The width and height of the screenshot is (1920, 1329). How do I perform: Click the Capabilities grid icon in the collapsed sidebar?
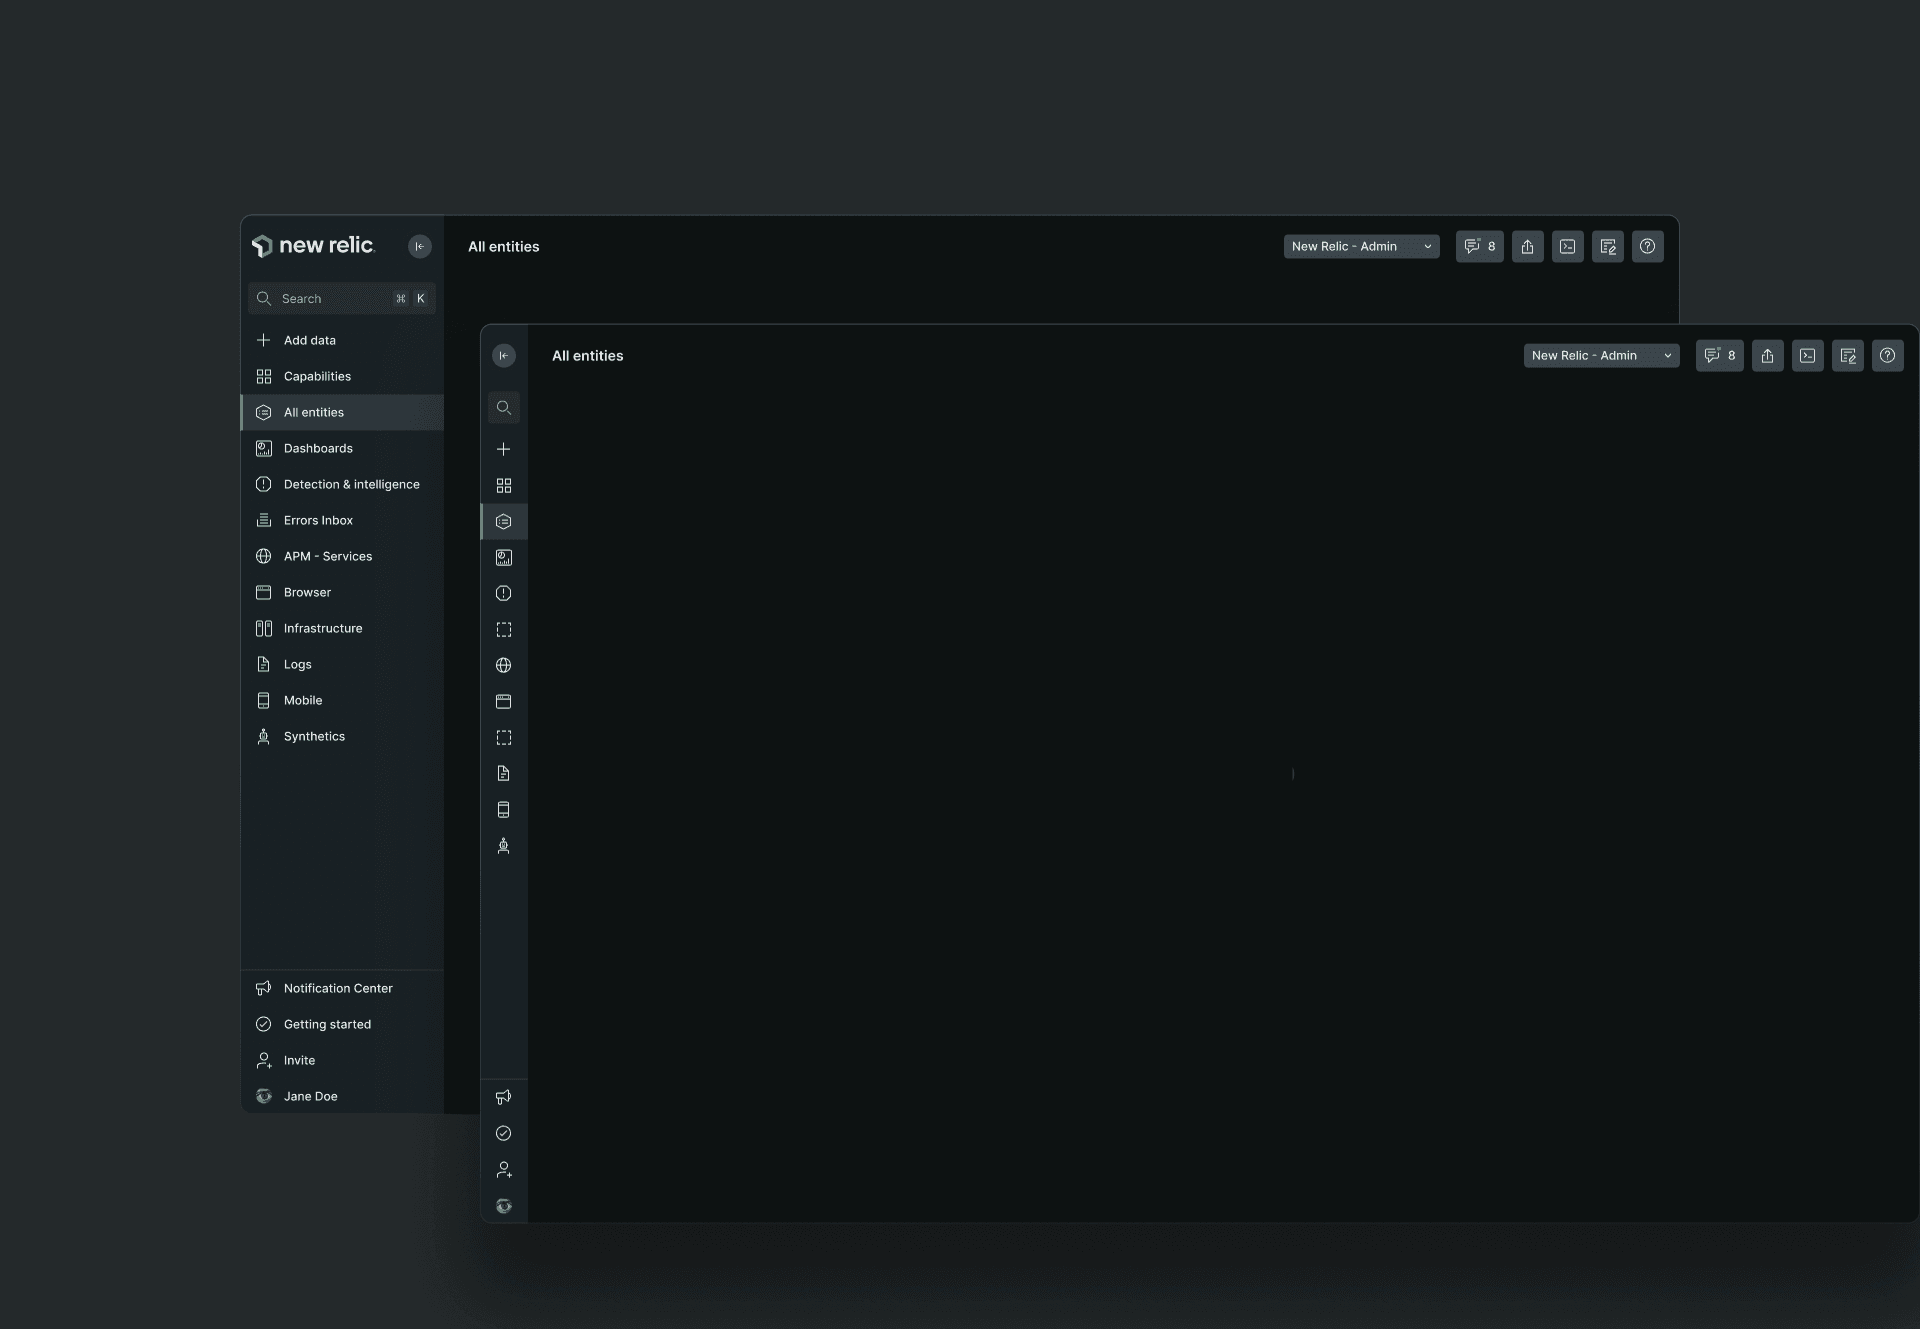pyautogui.click(x=504, y=486)
